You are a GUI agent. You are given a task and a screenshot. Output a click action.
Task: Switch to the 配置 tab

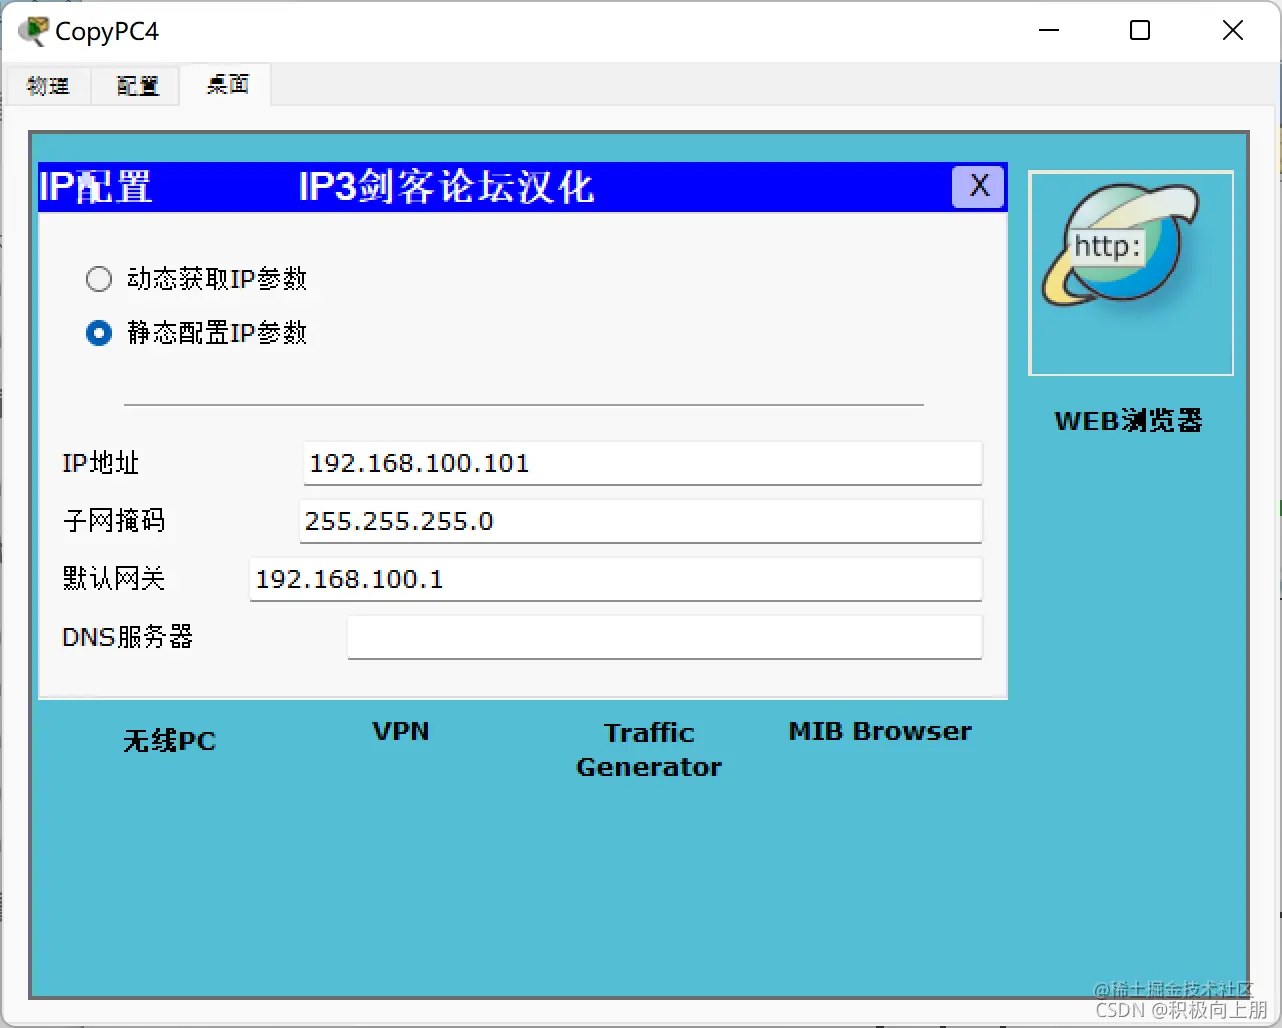coord(137,86)
